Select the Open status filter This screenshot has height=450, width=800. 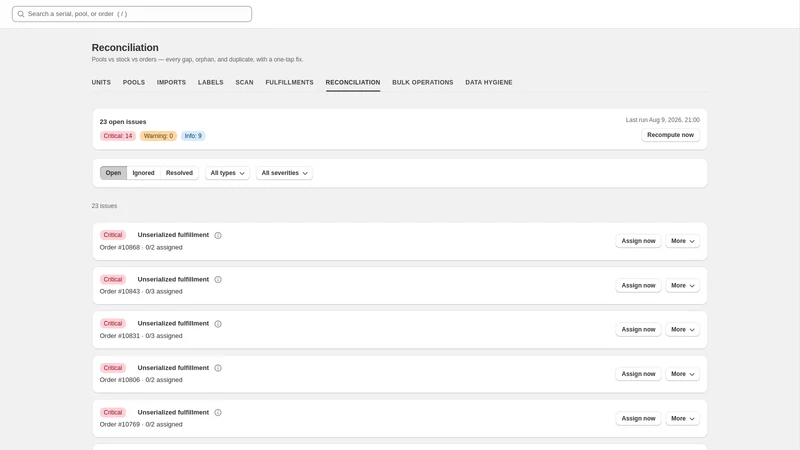point(113,173)
